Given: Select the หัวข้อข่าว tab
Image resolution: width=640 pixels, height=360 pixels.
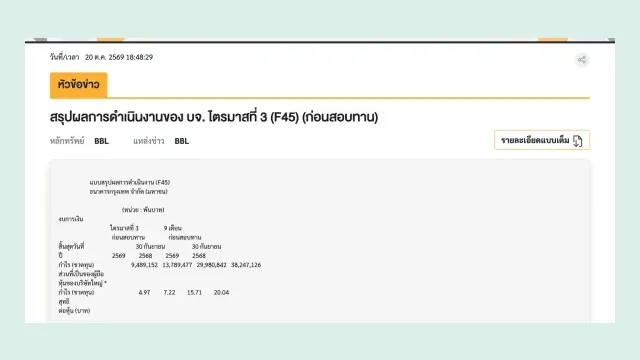Looking at the screenshot, I should [x=78, y=84].
